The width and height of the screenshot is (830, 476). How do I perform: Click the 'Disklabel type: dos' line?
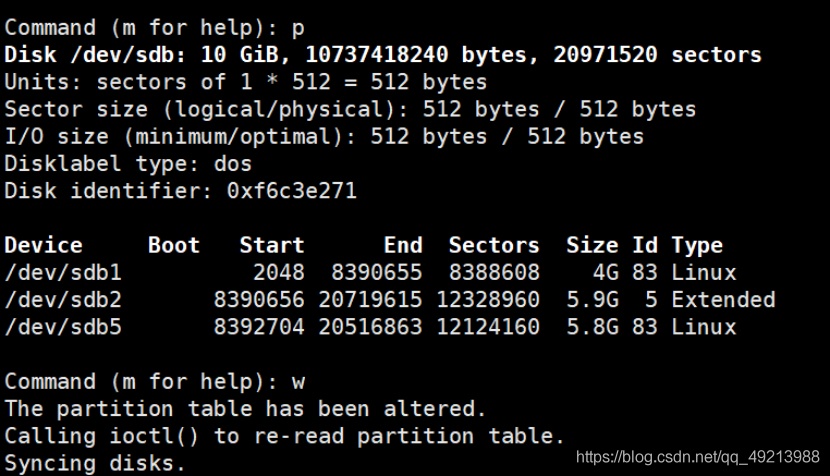128,164
